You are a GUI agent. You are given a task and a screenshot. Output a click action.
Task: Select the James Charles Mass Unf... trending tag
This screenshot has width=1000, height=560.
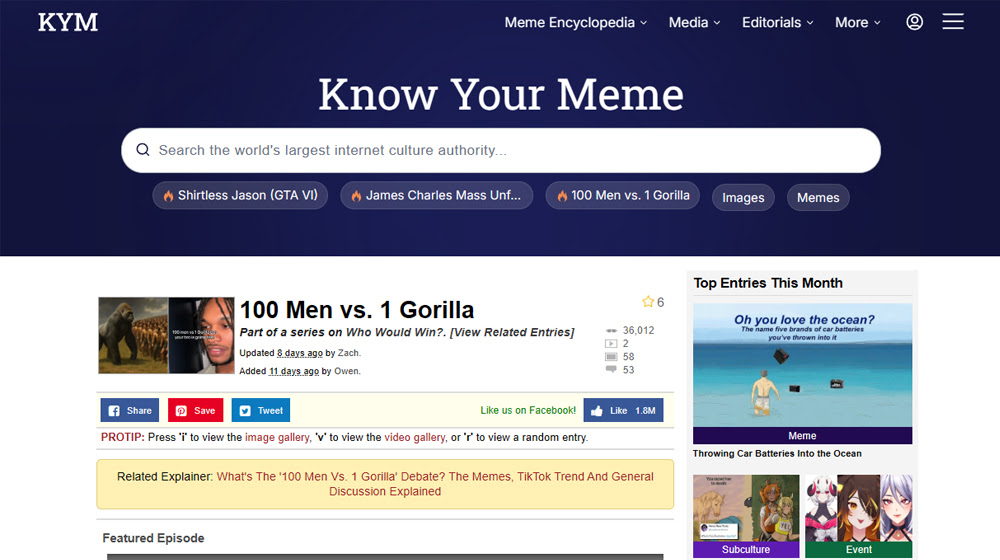[436, 195]
